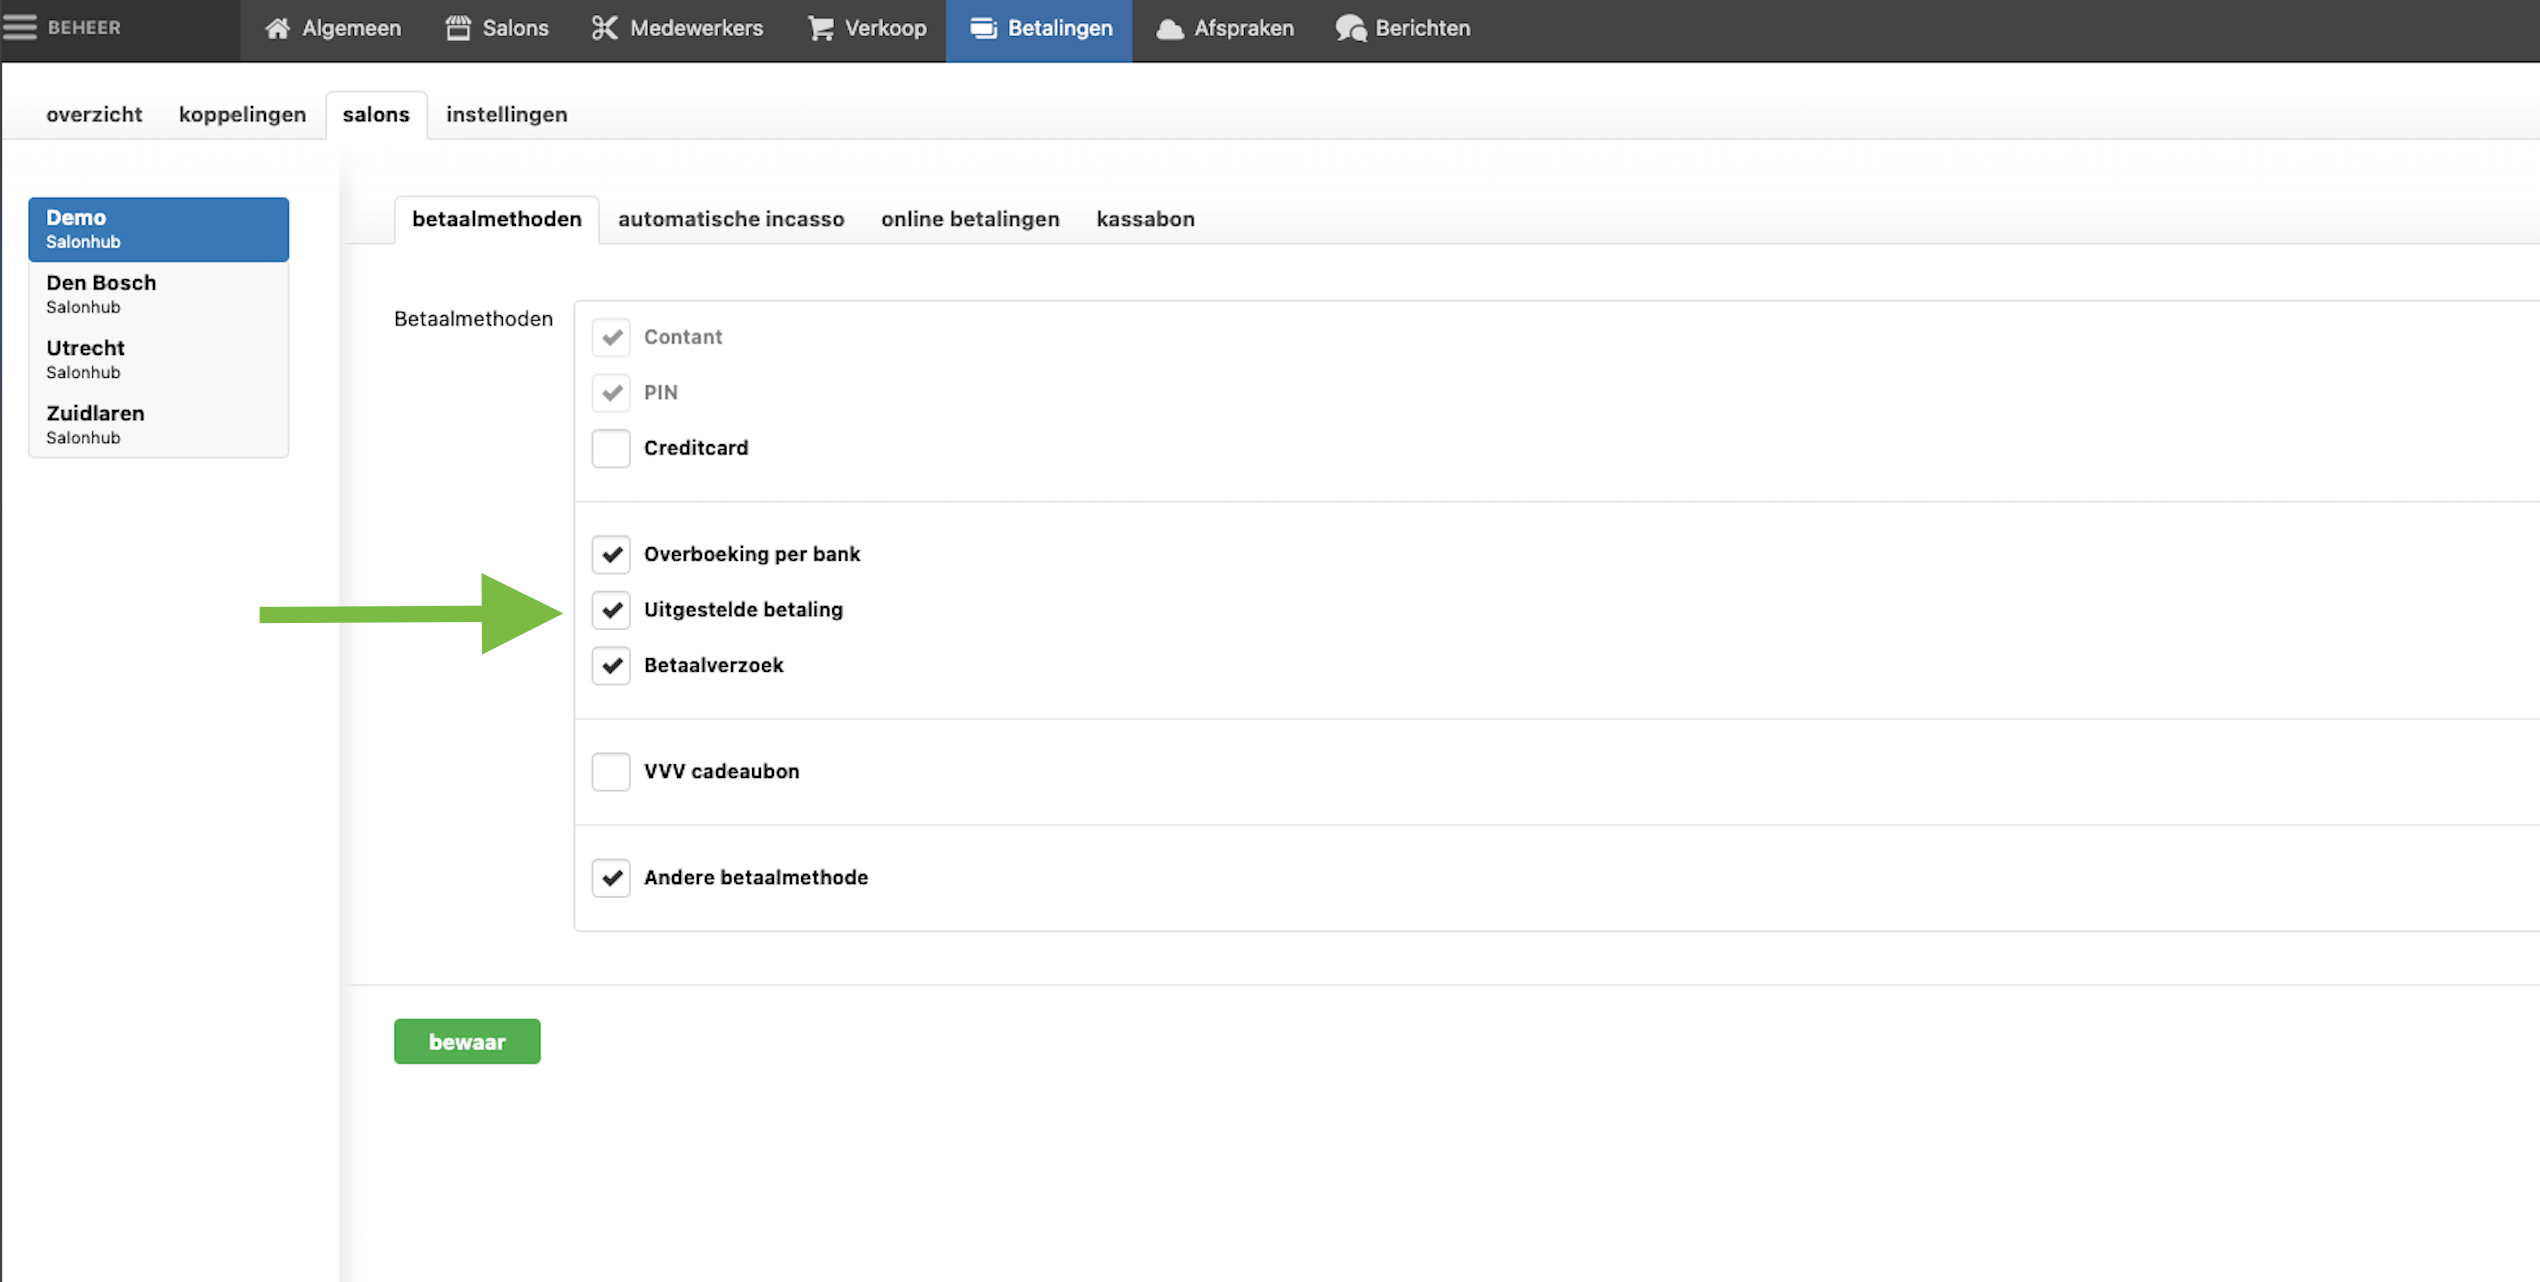Toggle Betaalverzoek checkbox off

click(611, 665)
